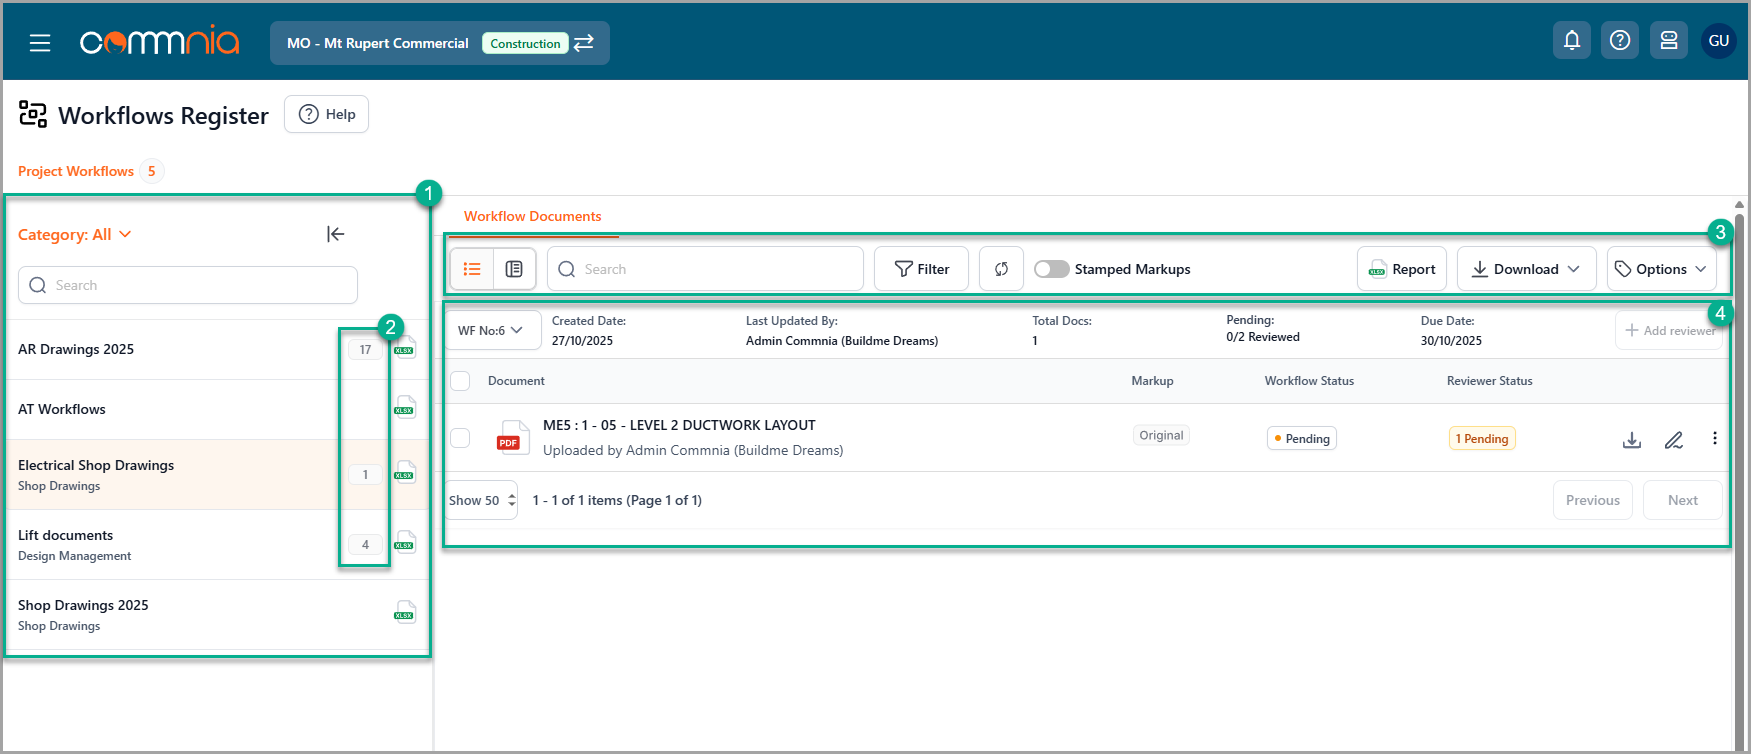The height and width of the screenshot is (754, 1751).
Task: Open the WF No:6 selector
Action: (x=491, y=330)
